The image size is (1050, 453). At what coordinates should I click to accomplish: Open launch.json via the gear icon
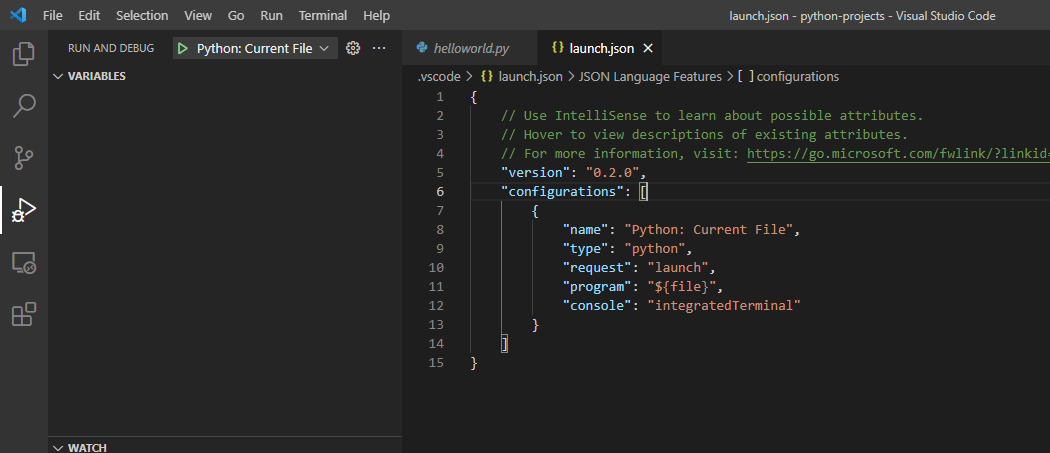tap(352, 48)
